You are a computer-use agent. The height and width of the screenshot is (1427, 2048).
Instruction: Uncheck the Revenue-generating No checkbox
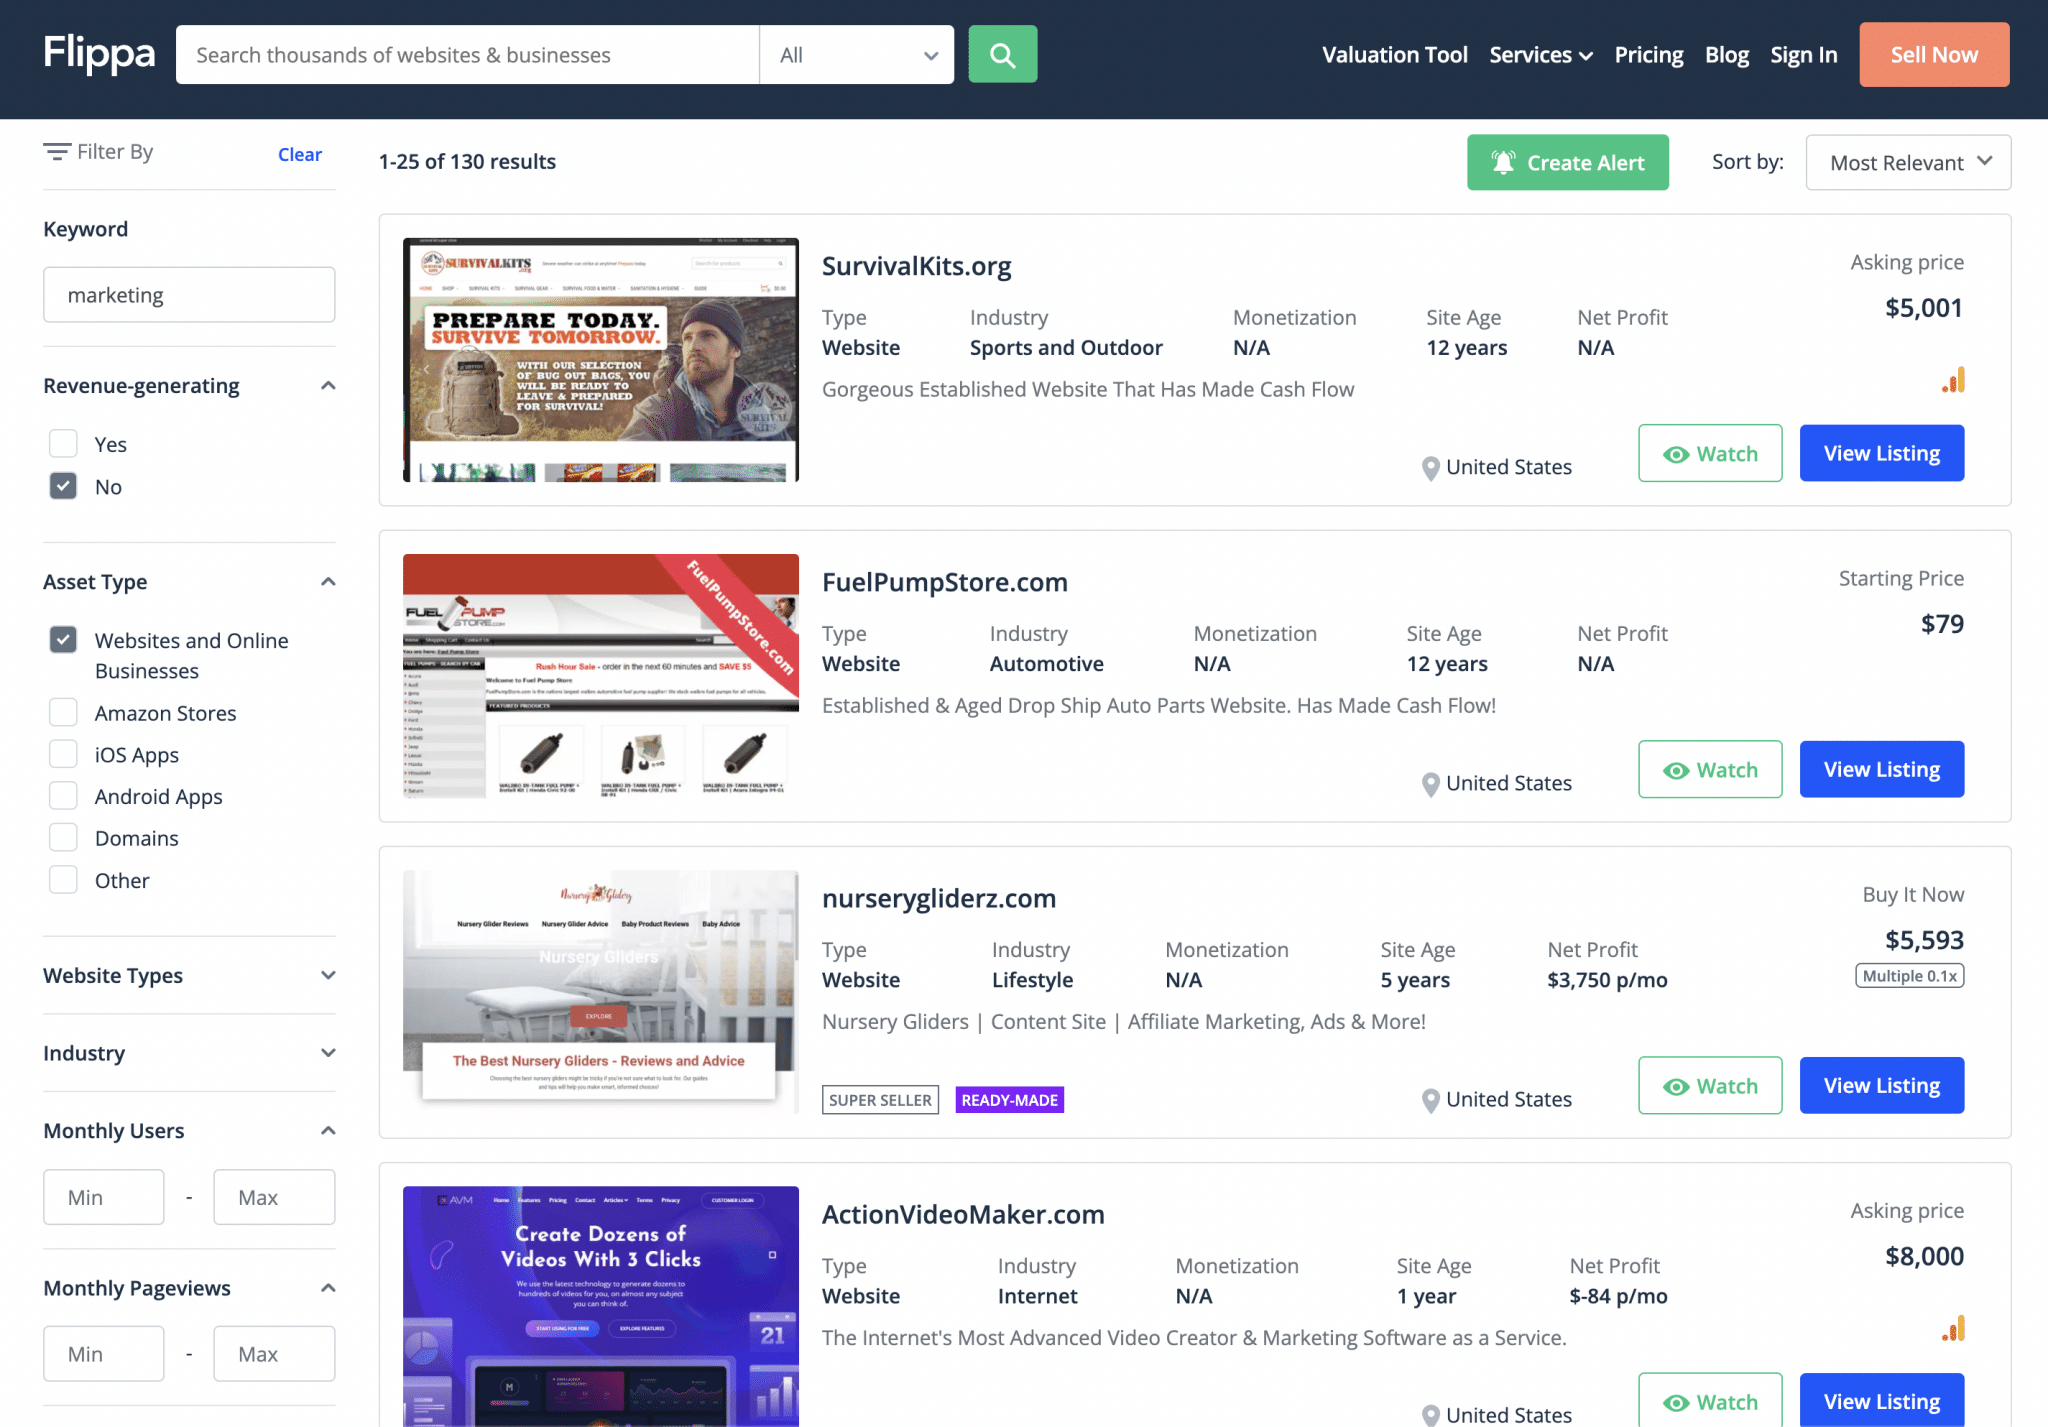click(x=63, y=486)
